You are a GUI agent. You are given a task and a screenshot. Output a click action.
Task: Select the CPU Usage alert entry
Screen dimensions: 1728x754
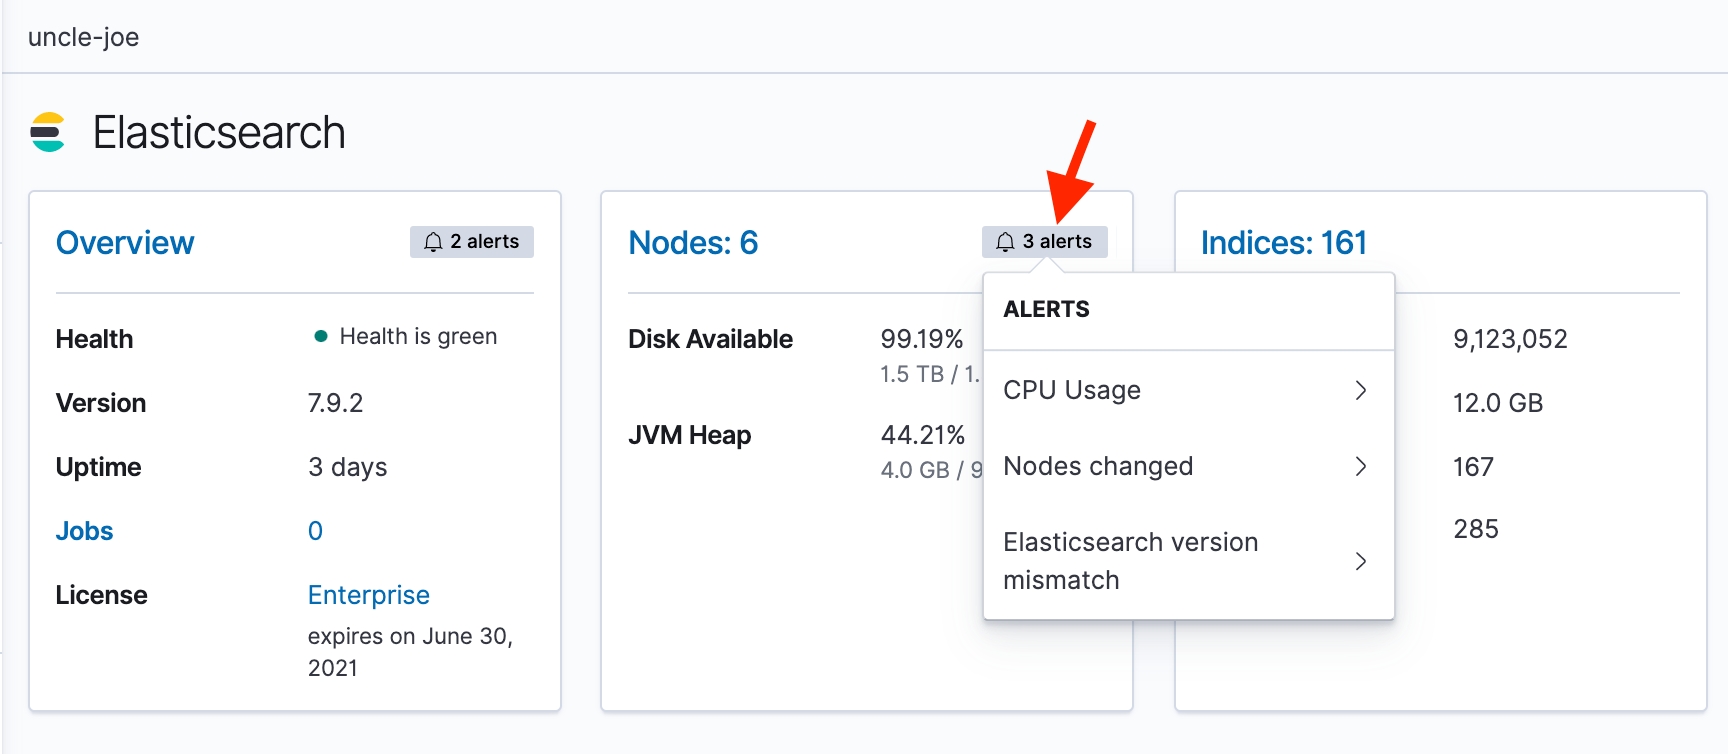[x=1072, y=390]
